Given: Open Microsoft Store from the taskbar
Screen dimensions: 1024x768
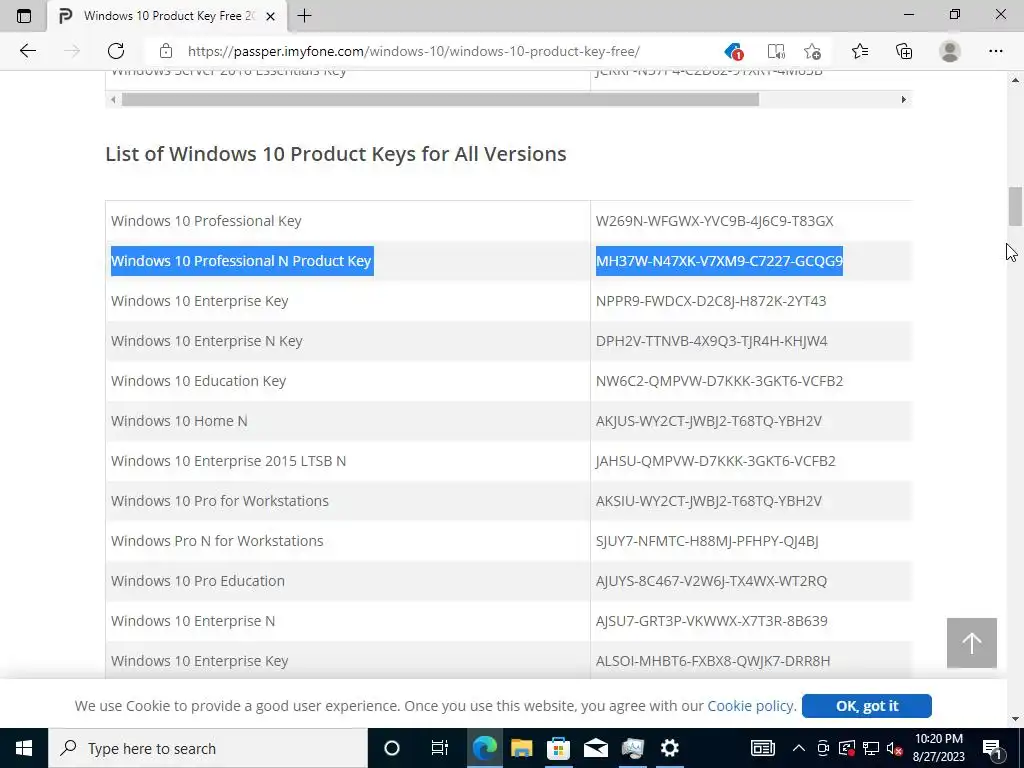Looking at the screenshot, I should 558,748.
